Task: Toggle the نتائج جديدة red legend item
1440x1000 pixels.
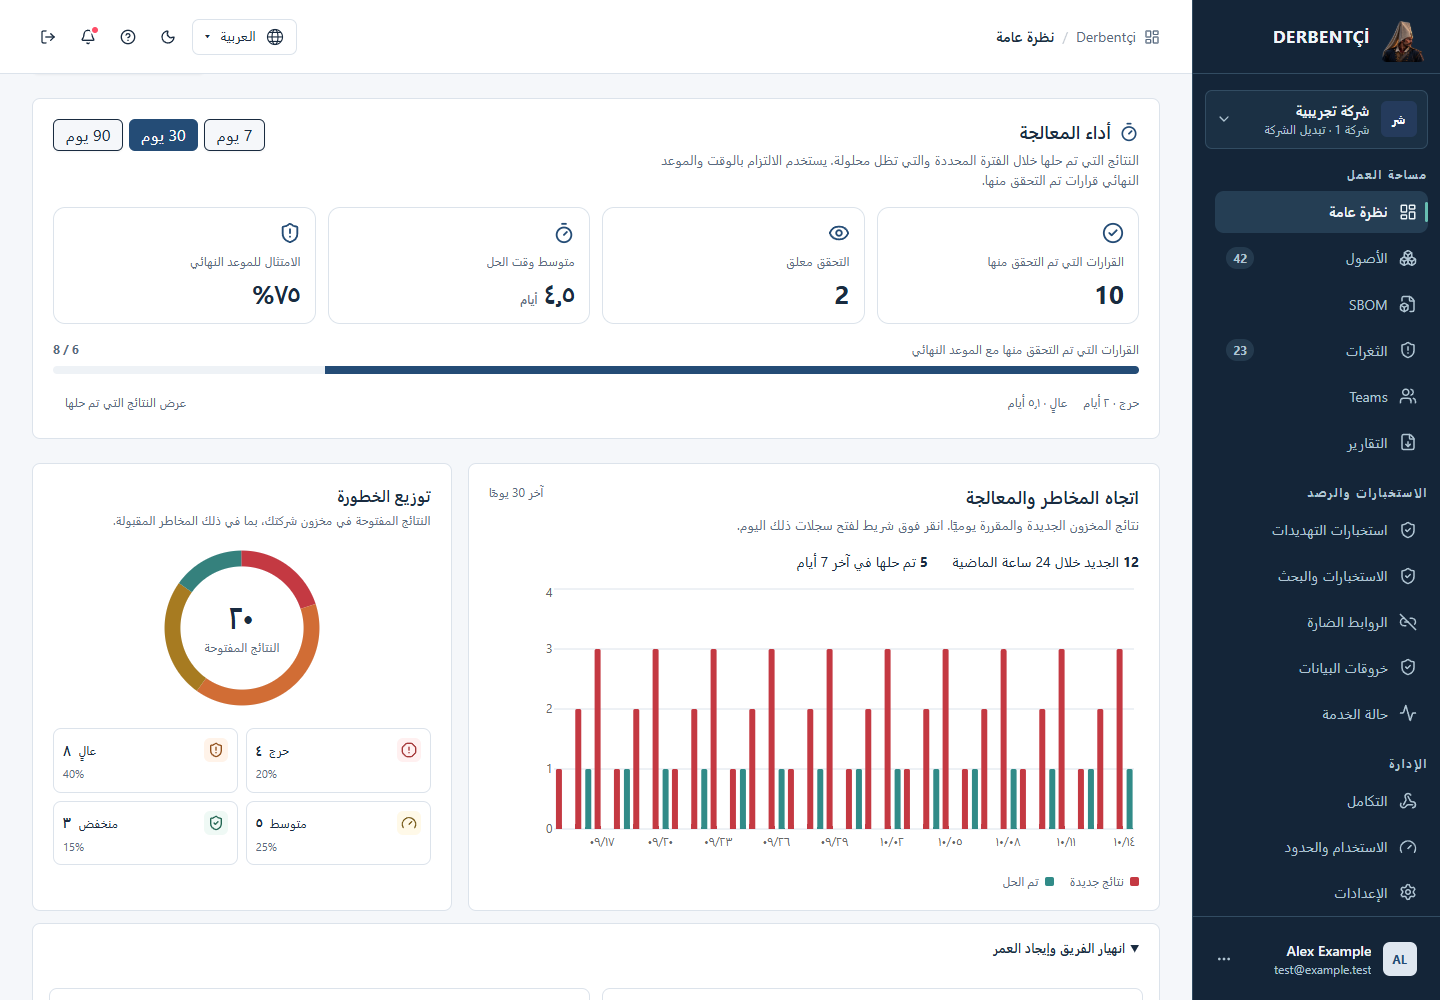Action: 1104,882
